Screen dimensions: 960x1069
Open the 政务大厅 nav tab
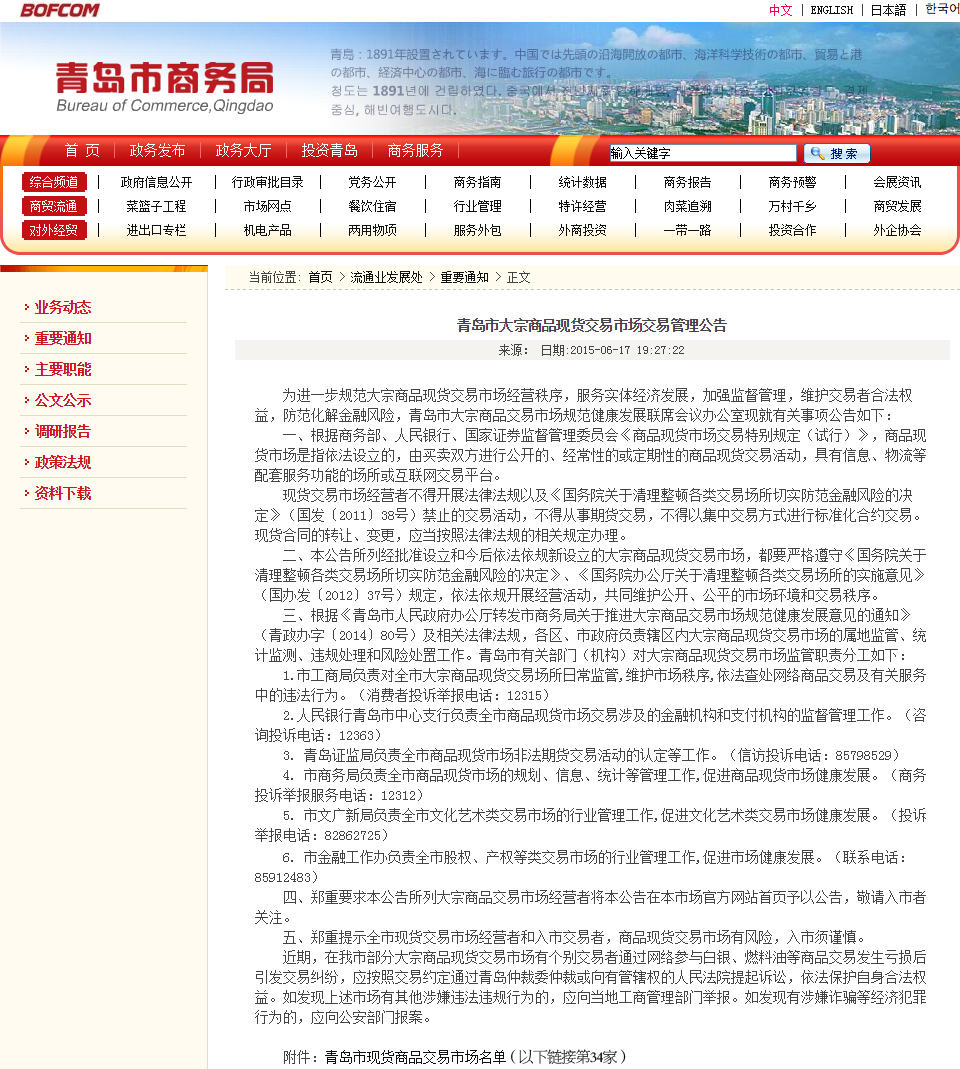tap(243, 151)
